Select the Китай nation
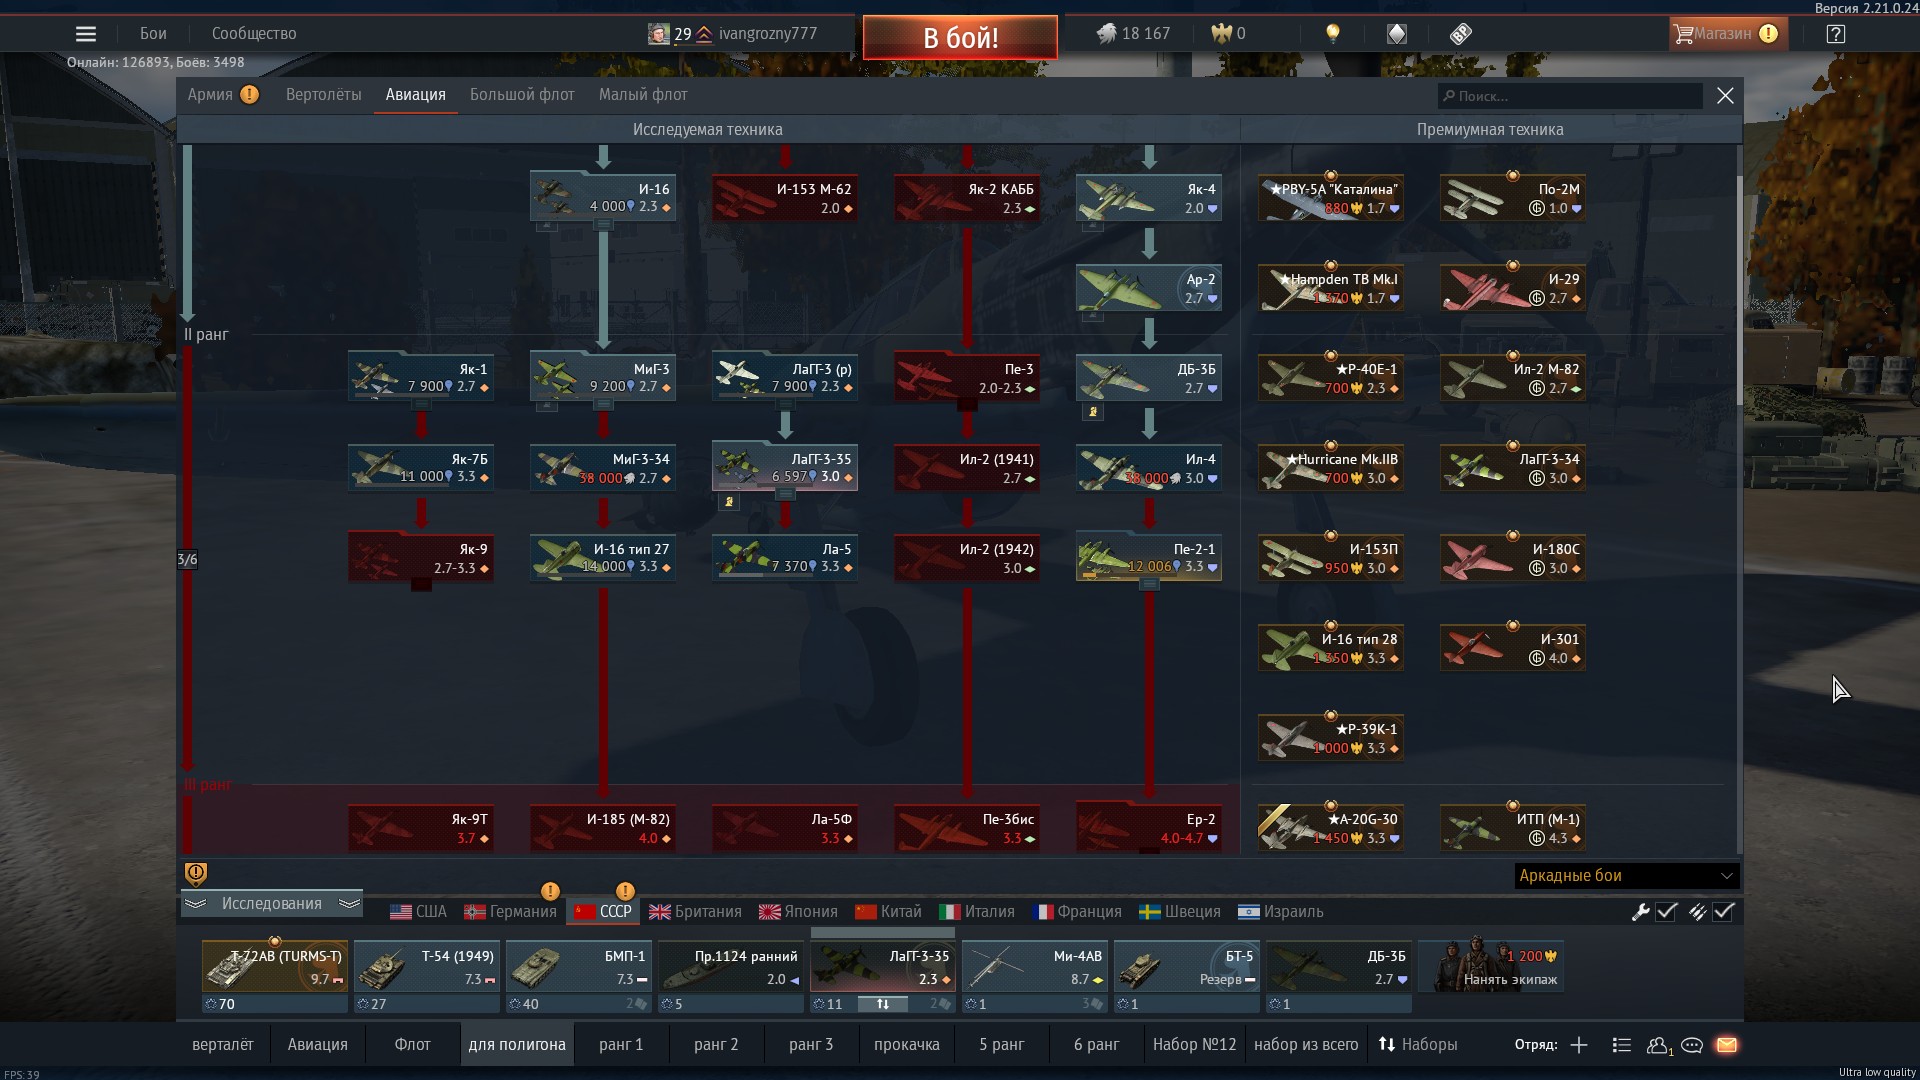Viewport: 1920px width, 1080px height. (888, 912)
